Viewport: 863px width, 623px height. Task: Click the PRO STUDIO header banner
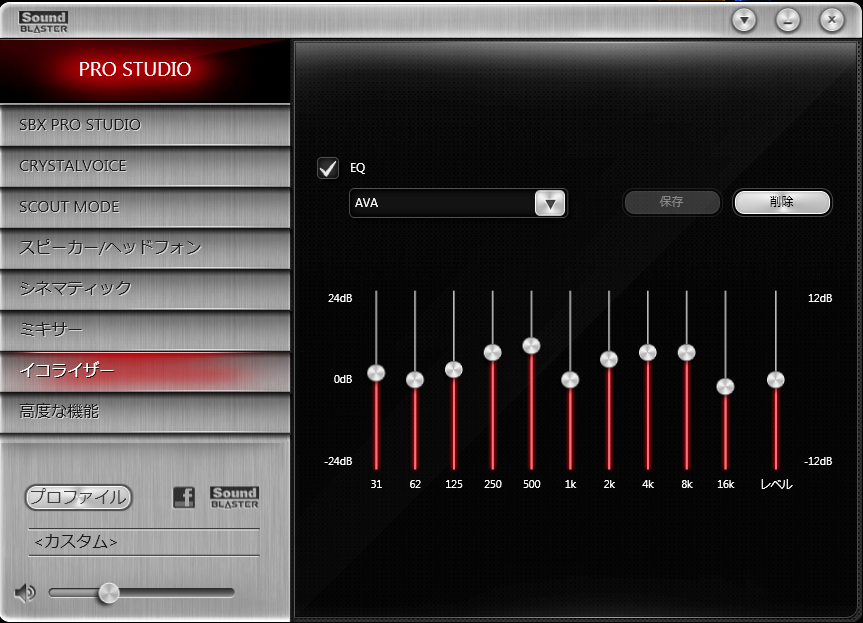click(145, 70)
